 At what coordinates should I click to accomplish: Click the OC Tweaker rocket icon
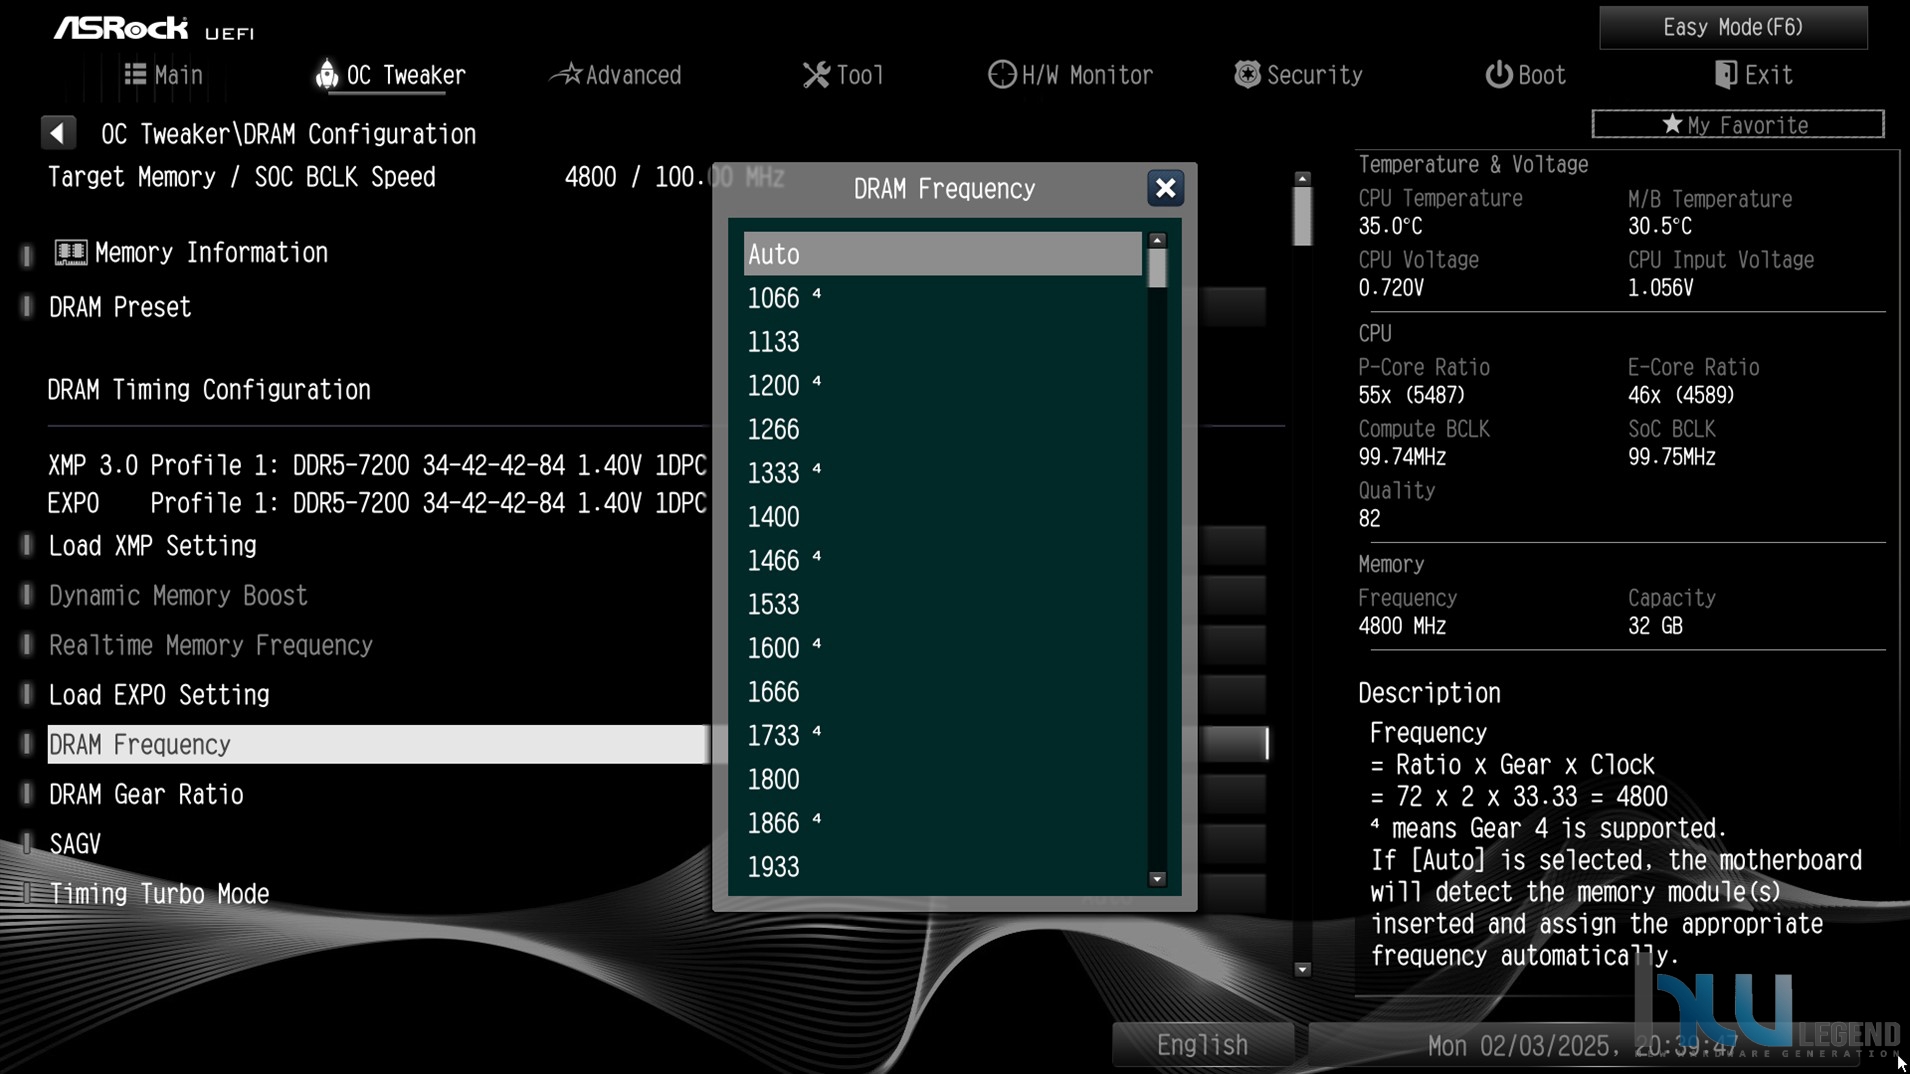tap(326, 74)
